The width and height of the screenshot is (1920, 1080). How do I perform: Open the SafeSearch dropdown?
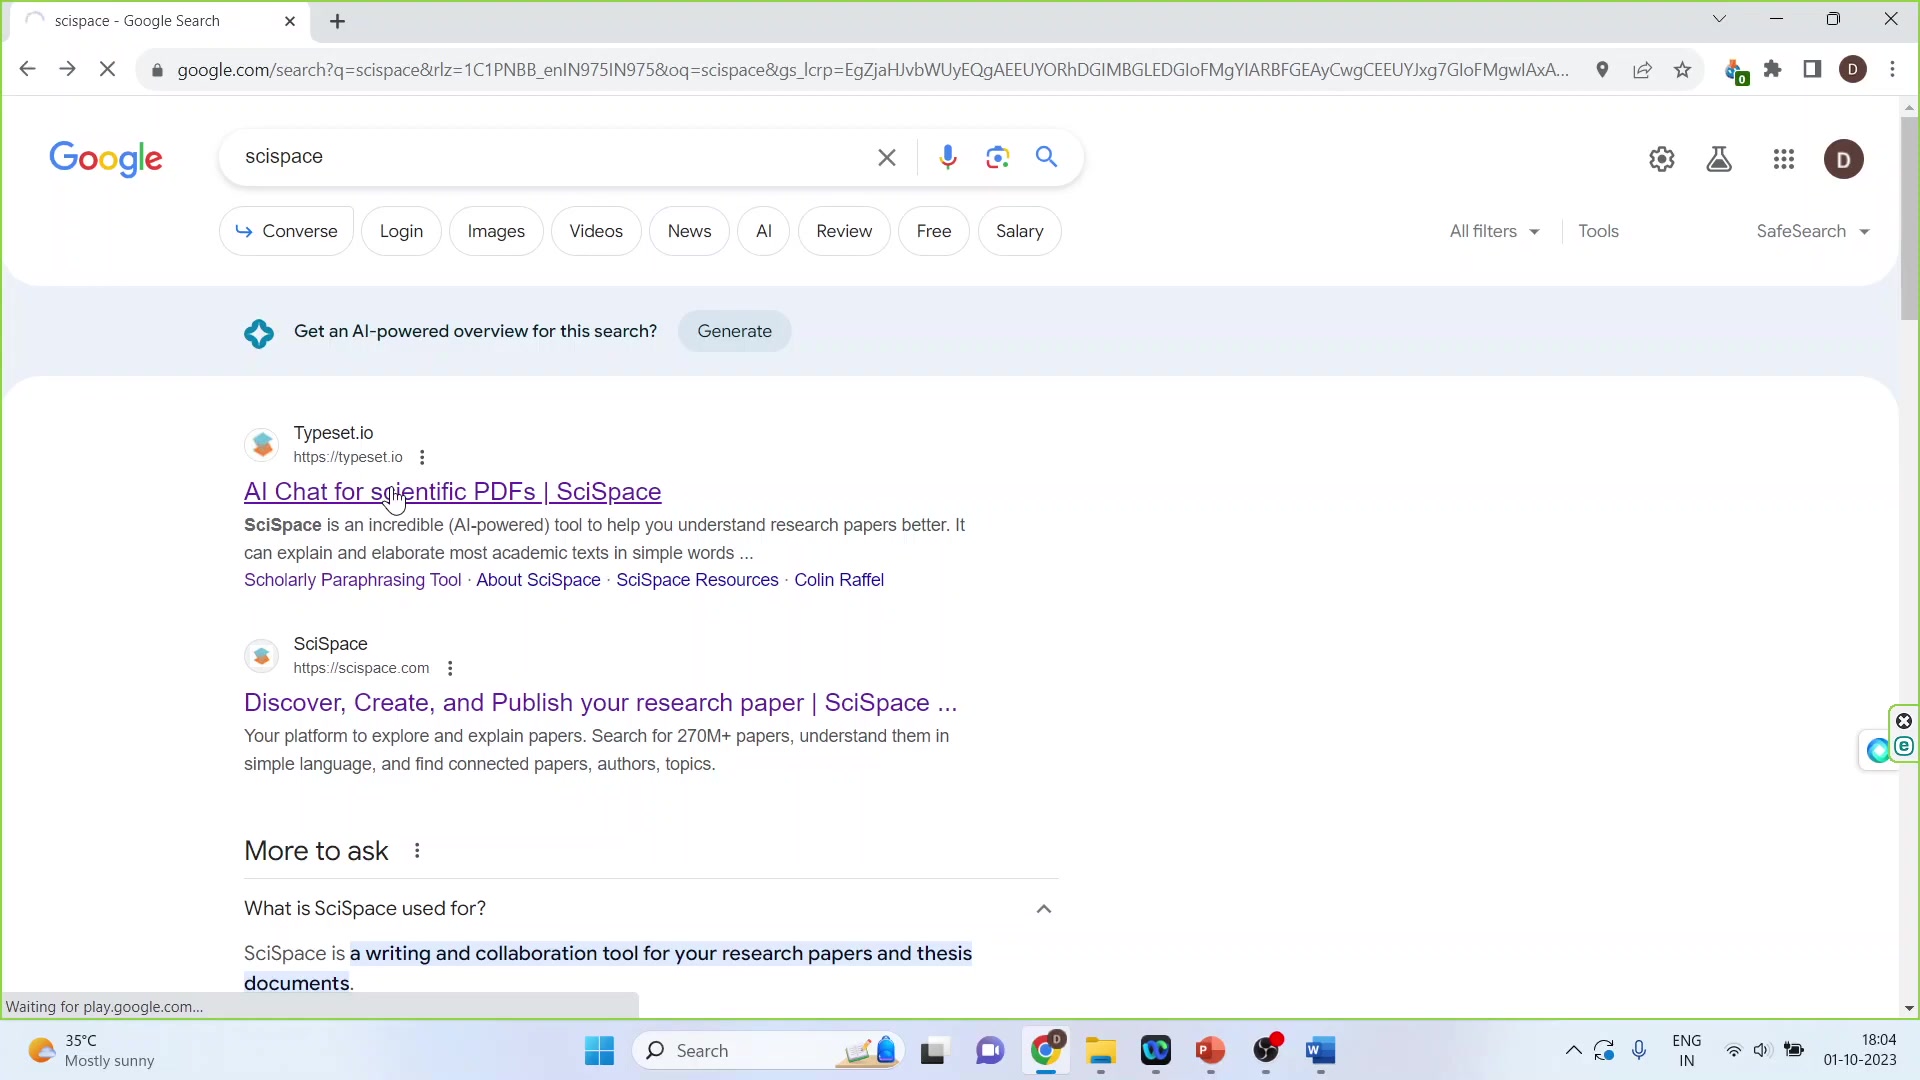1812,231
